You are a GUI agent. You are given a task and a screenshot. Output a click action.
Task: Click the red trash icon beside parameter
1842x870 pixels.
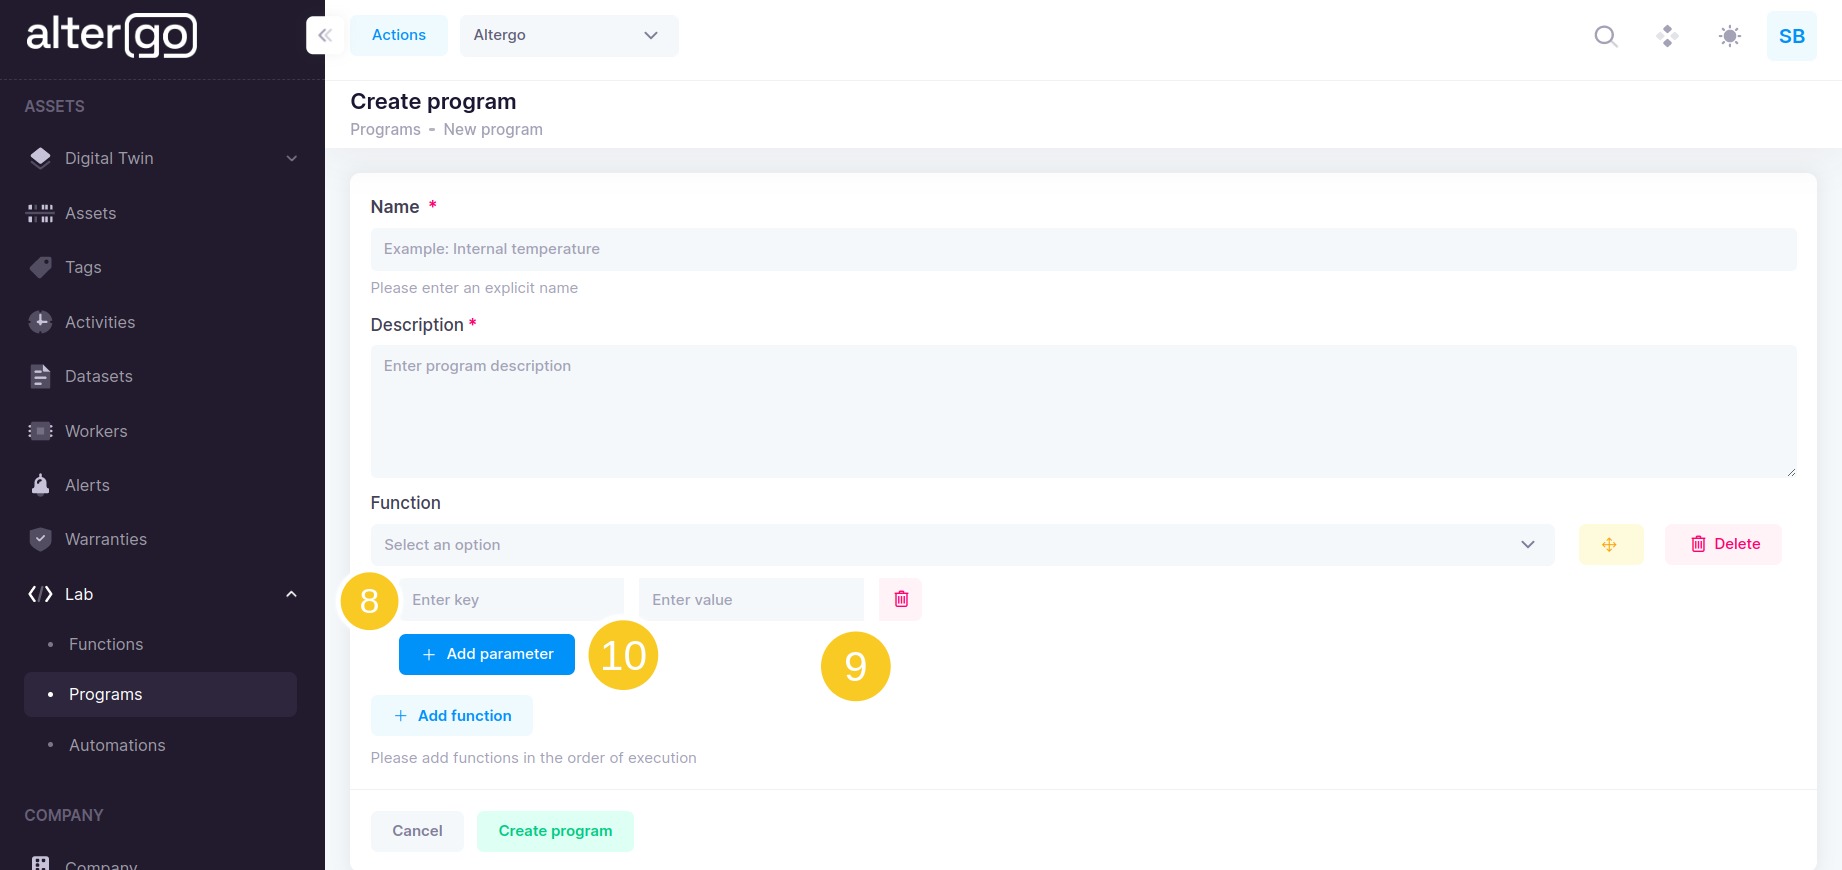click(901, 599)
